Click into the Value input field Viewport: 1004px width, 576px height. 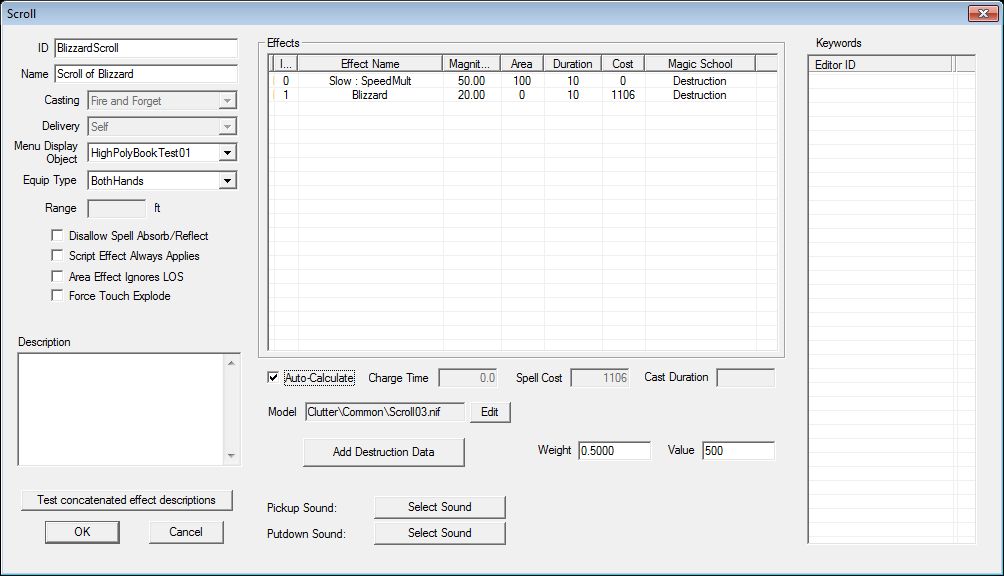point(738,451)
